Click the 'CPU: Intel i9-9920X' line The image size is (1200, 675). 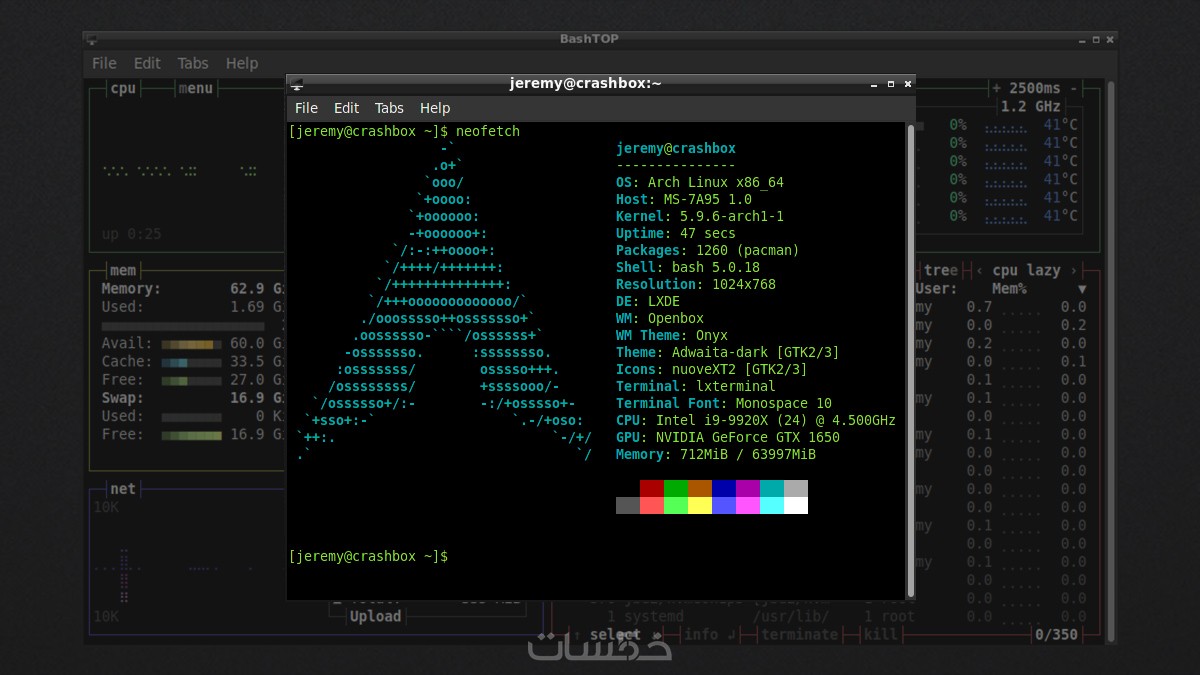756,420
